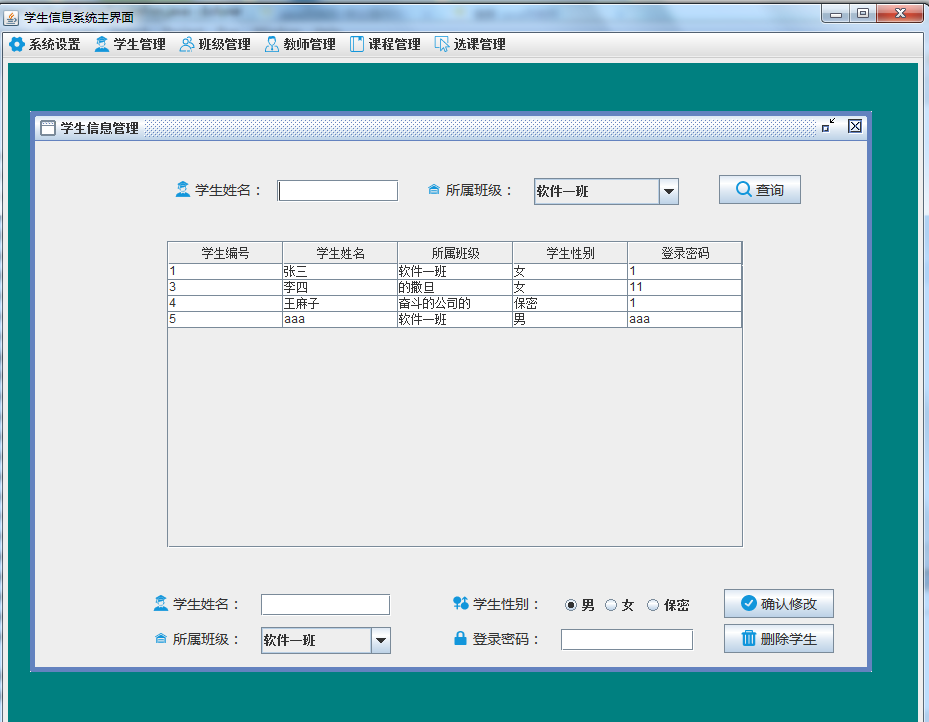Click the 学生姓名 column header
929x722 pixels.
(x=340, y=253)
